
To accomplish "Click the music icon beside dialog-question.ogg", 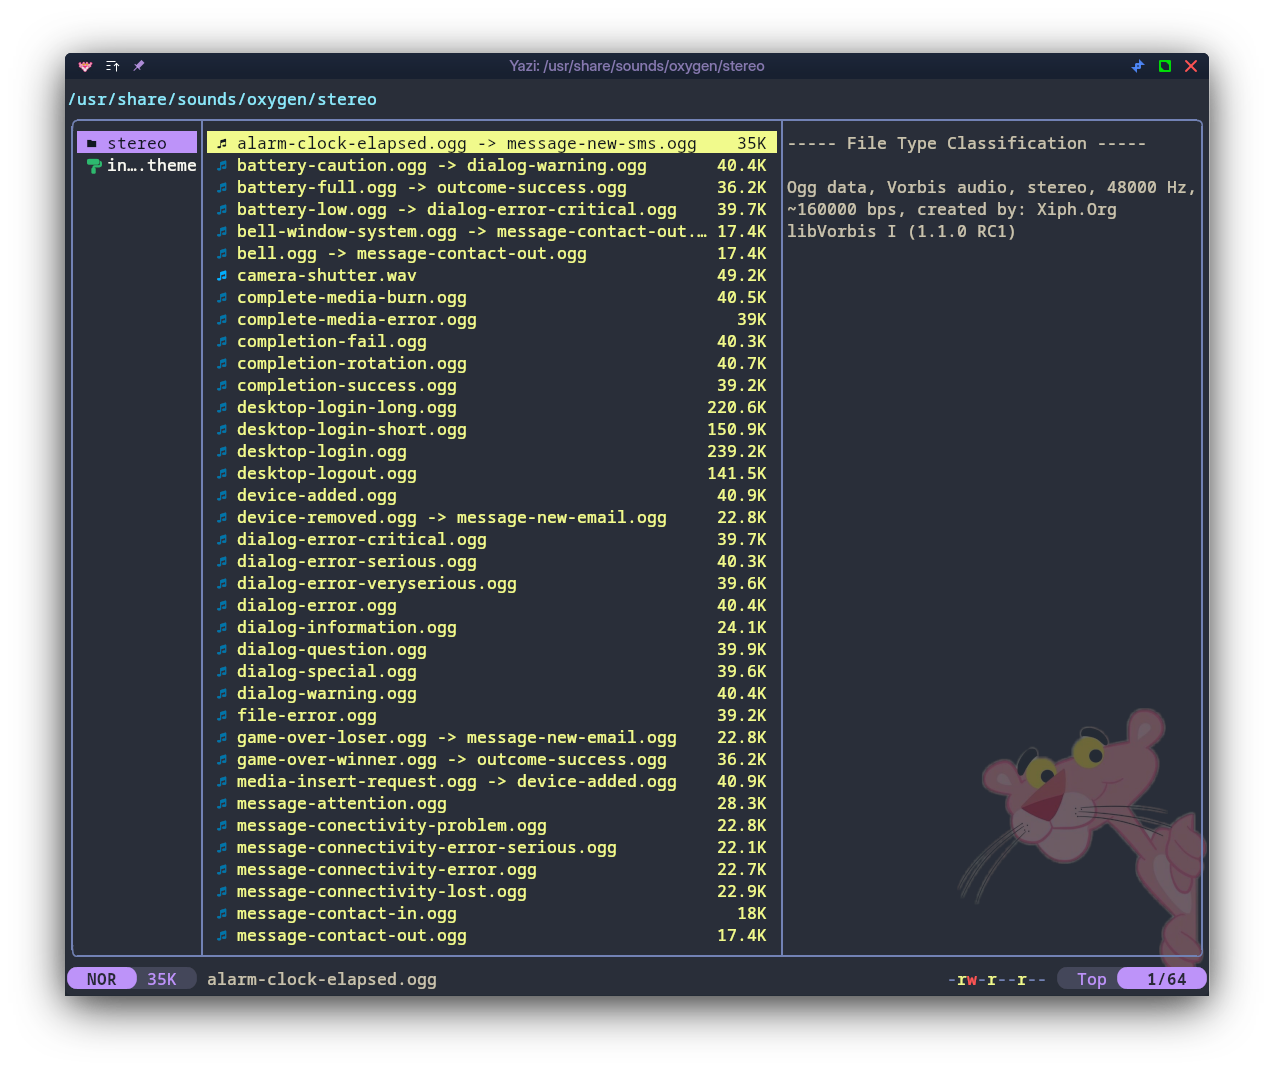I will (x=222, y=650).
